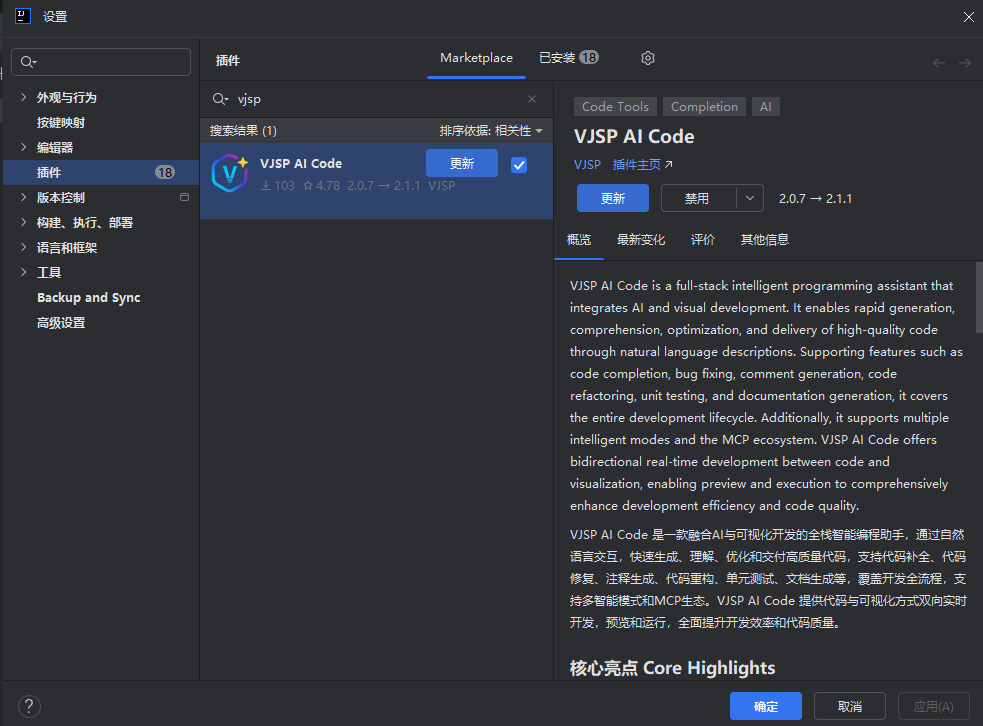The image size is (983, 726).
Task: Uncheck the VJSP AI Code enabled checkbox
Action: click(519, 165)
